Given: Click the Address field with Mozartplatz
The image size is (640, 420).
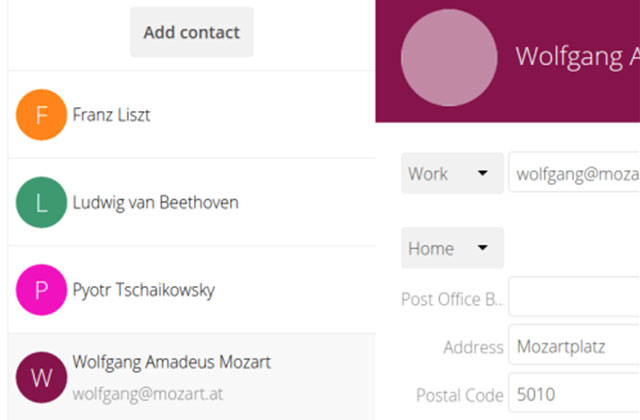Looking at the screenshot, I should tap(574, 347).
